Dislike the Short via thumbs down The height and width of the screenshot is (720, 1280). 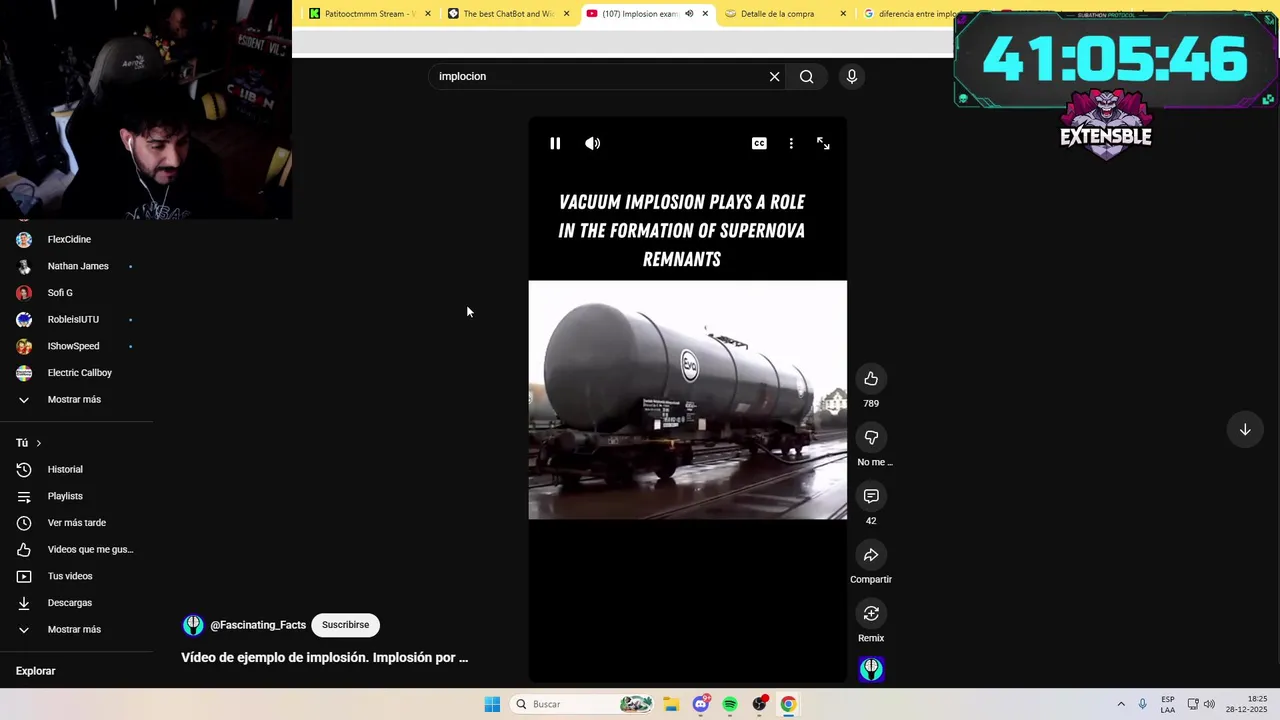click(x=871, y=437)
